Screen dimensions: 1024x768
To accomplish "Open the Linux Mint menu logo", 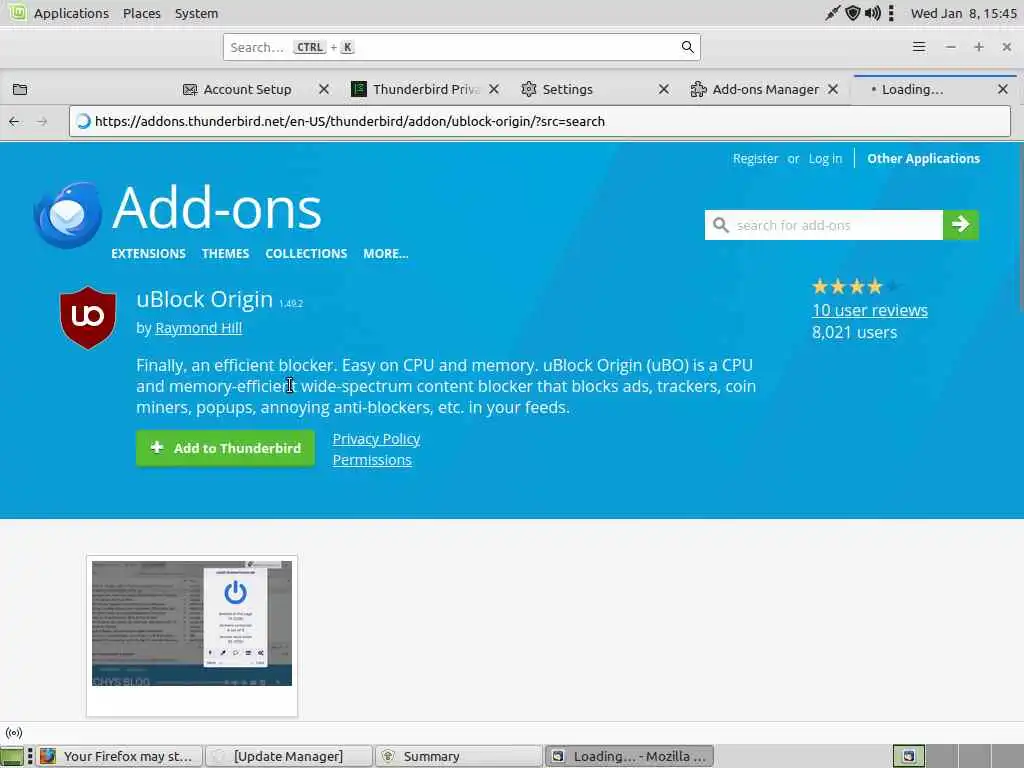I will [18, 12].
